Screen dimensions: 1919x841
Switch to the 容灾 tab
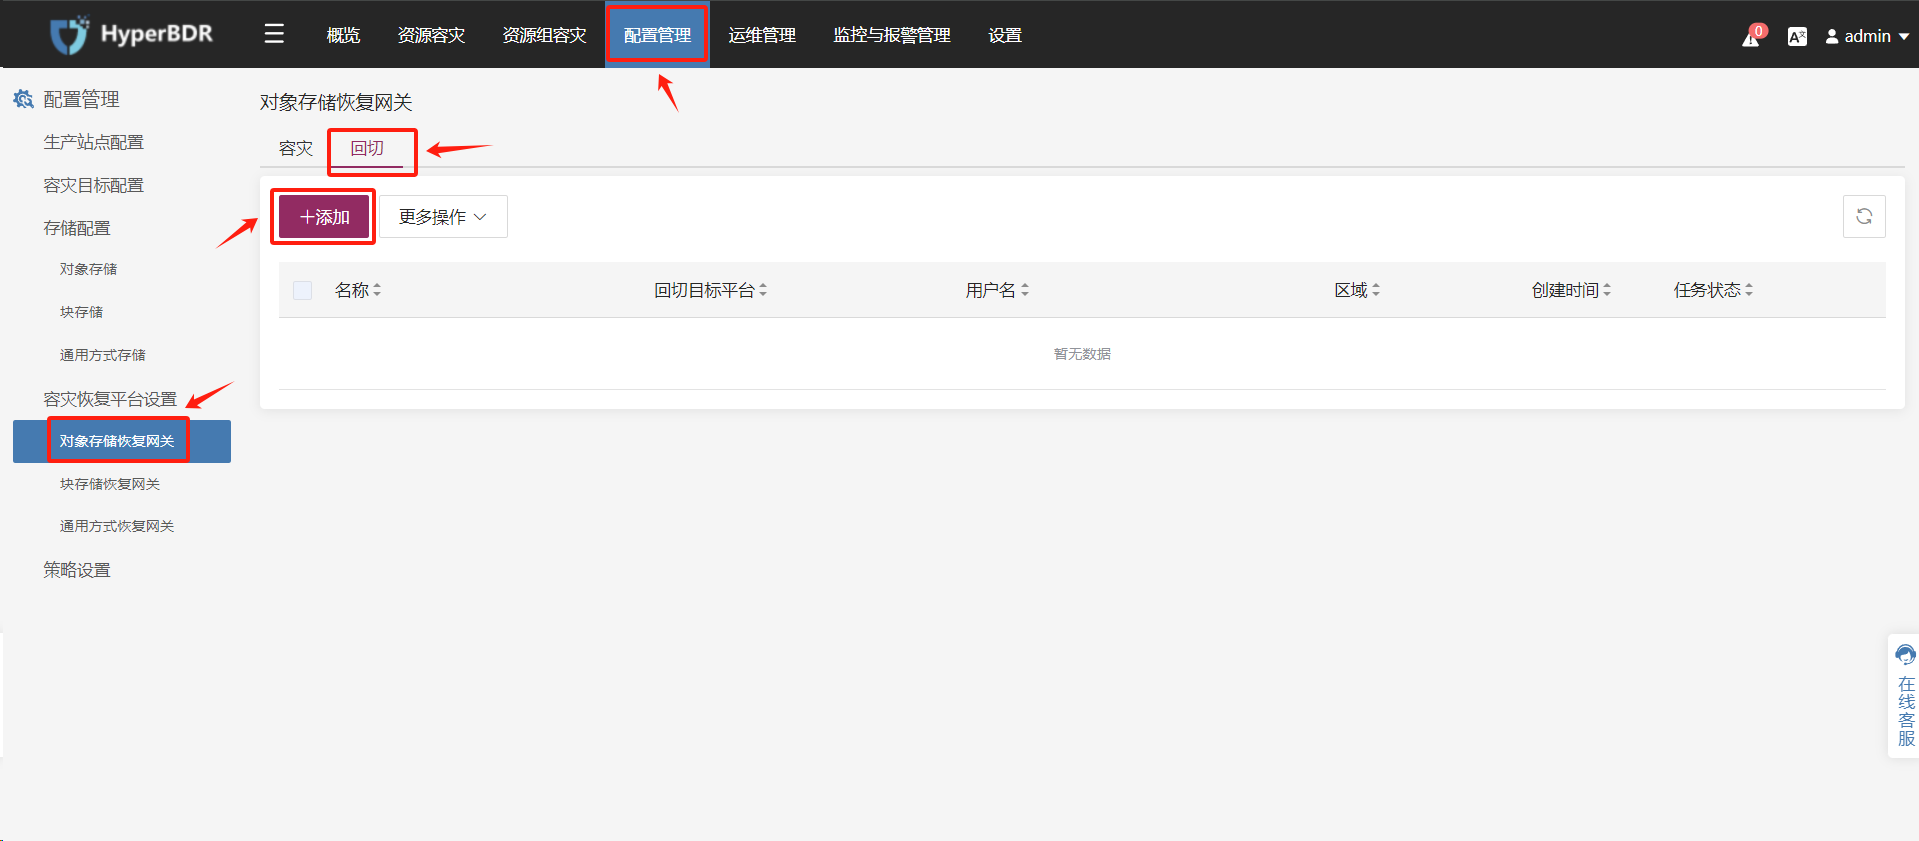point(296,148)
